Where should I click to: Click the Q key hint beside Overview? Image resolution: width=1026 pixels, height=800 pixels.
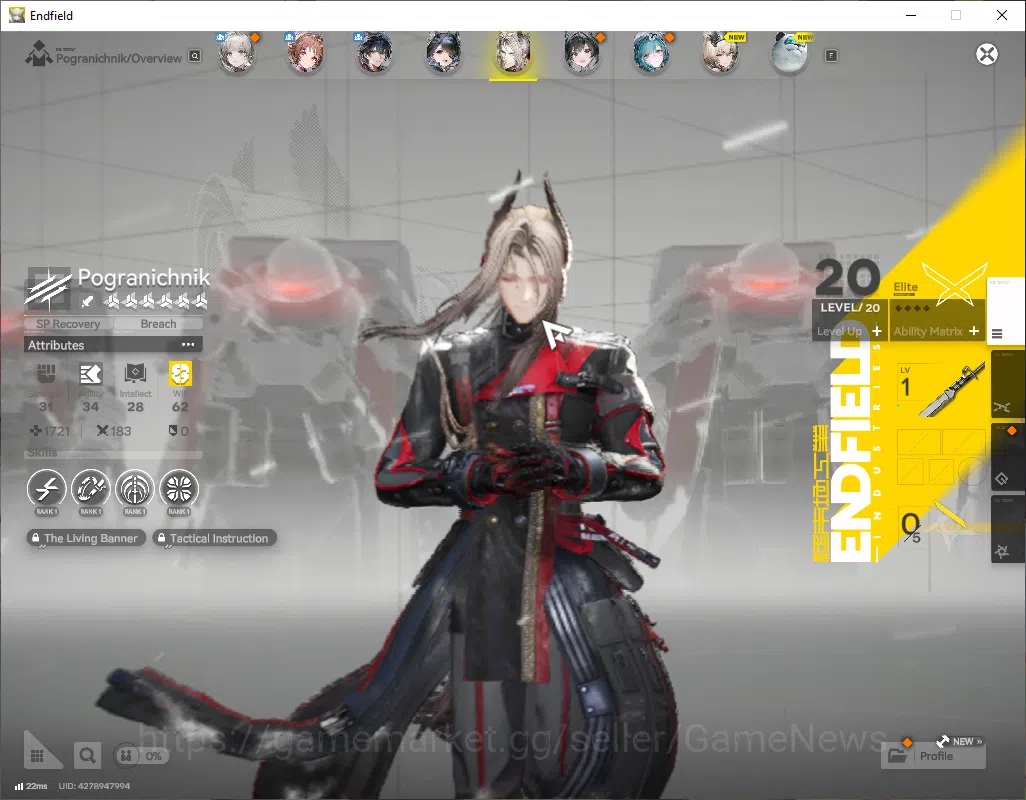[x=195, y=56]
